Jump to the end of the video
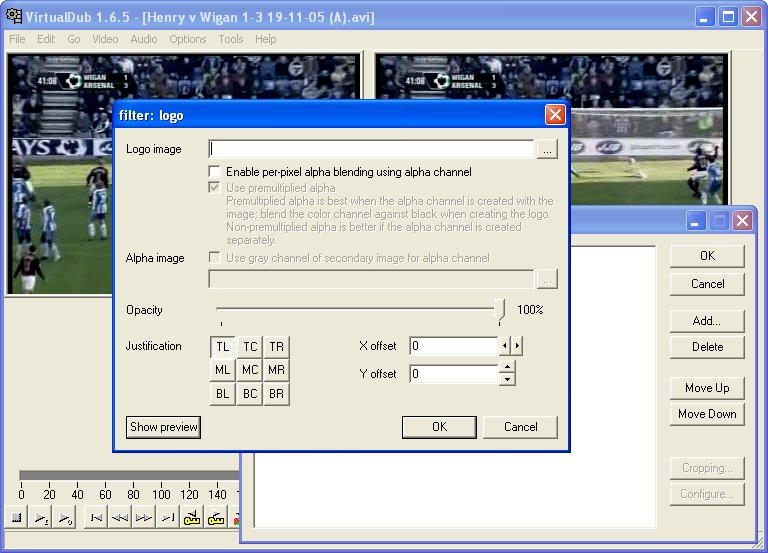 tap(168, 517)
